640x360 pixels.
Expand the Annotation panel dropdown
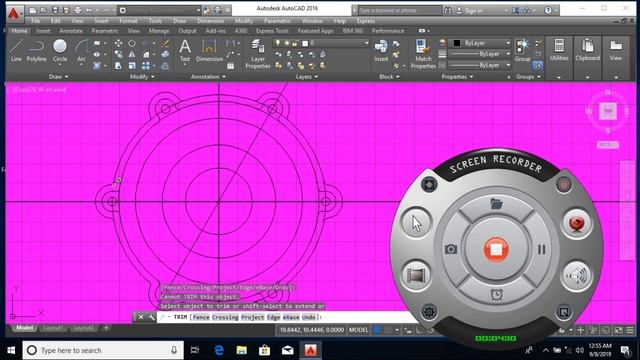click(208, 77)
